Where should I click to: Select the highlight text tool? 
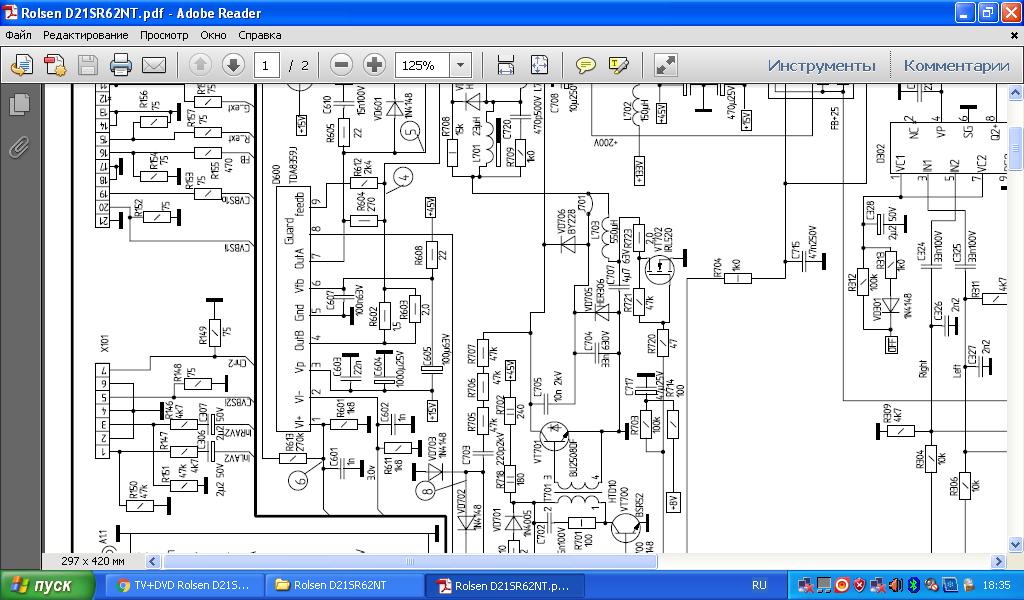(x=619, y=66)
